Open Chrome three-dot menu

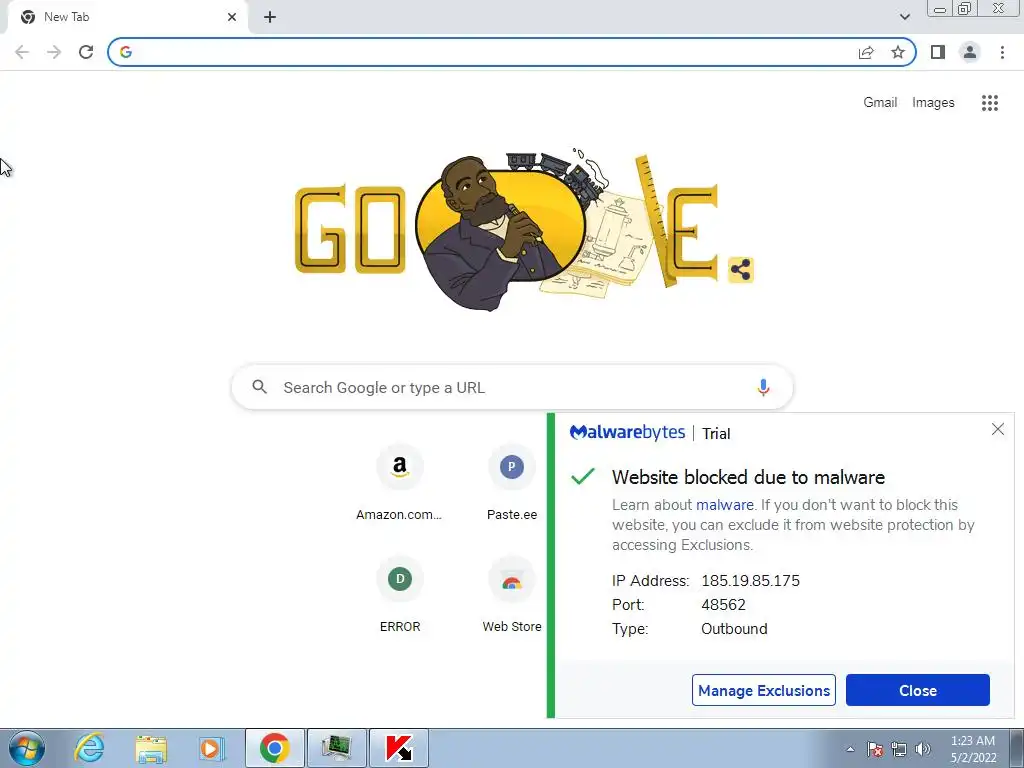pos(1002,52)
